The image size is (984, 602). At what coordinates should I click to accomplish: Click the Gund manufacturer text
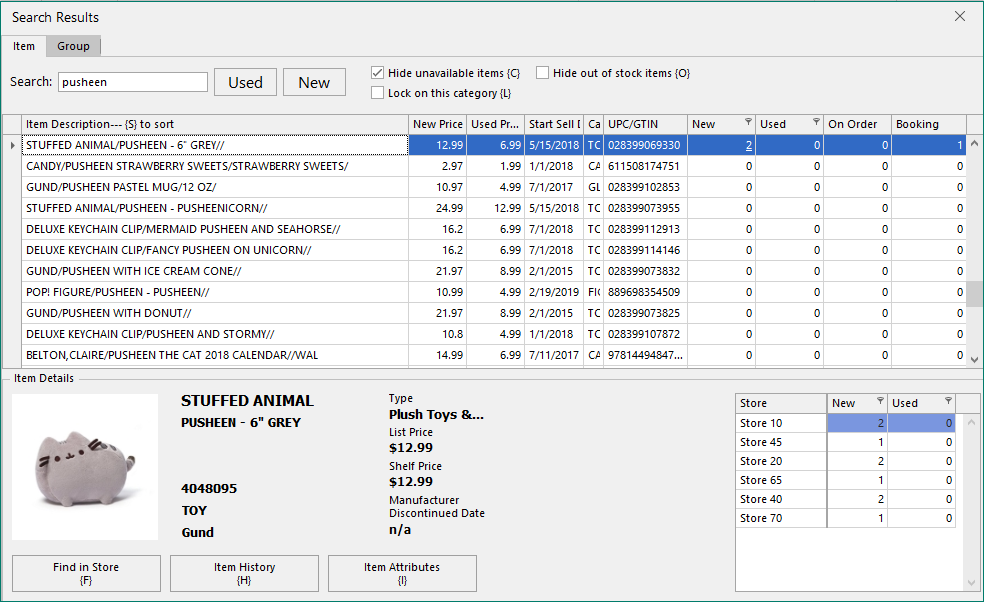tap(198, 532)
